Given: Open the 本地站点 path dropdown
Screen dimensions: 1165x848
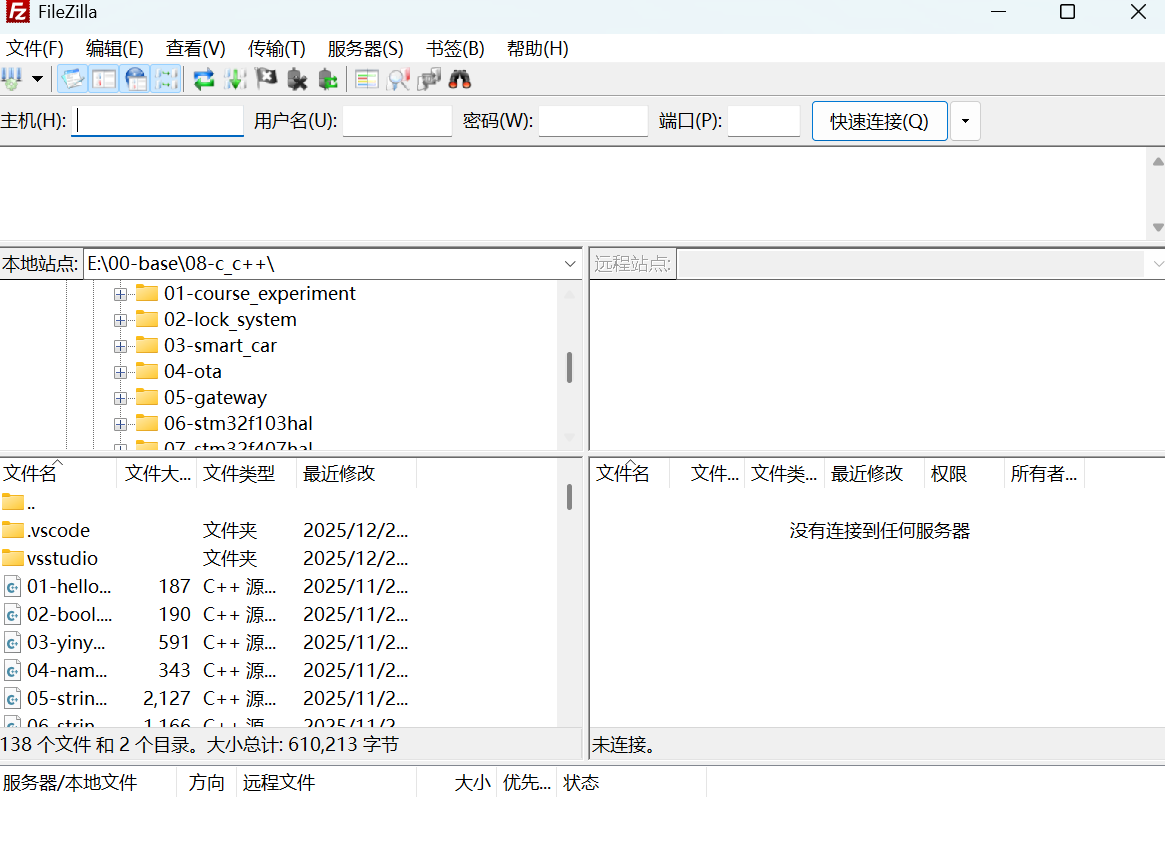Looking at the screenshot, I should click(570, 264).
